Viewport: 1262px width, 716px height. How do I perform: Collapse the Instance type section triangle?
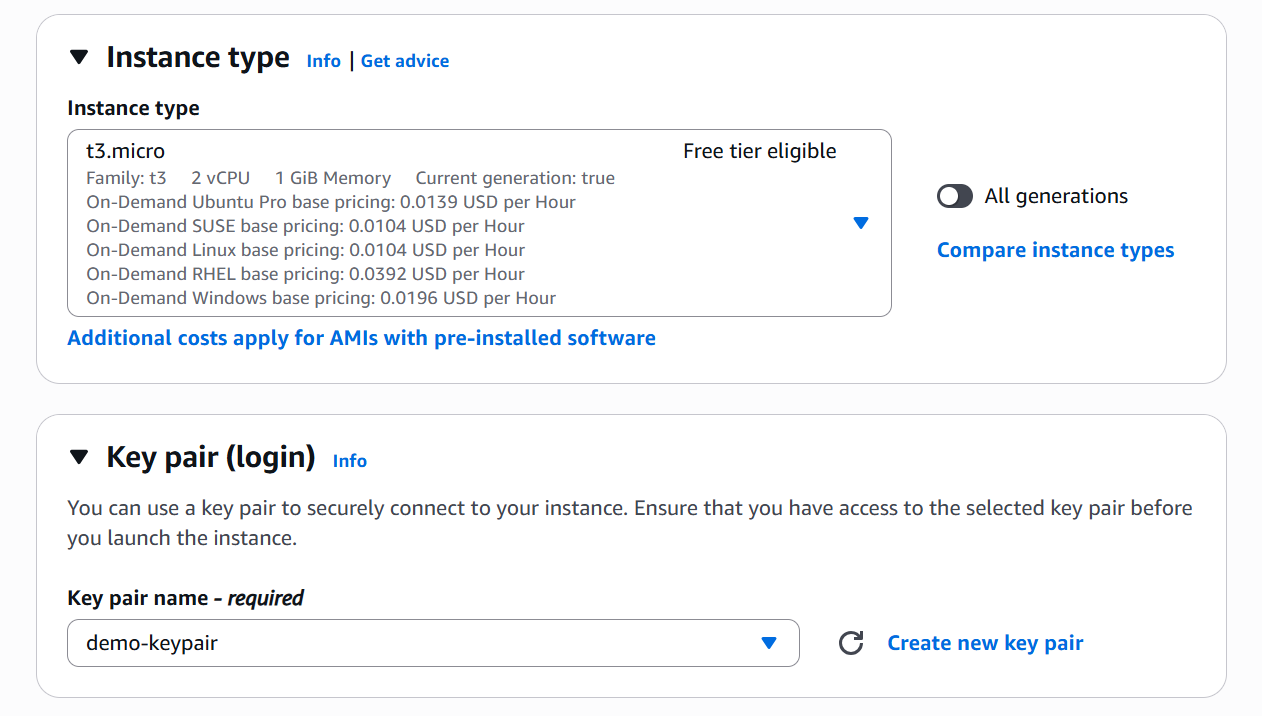point(80,58)
